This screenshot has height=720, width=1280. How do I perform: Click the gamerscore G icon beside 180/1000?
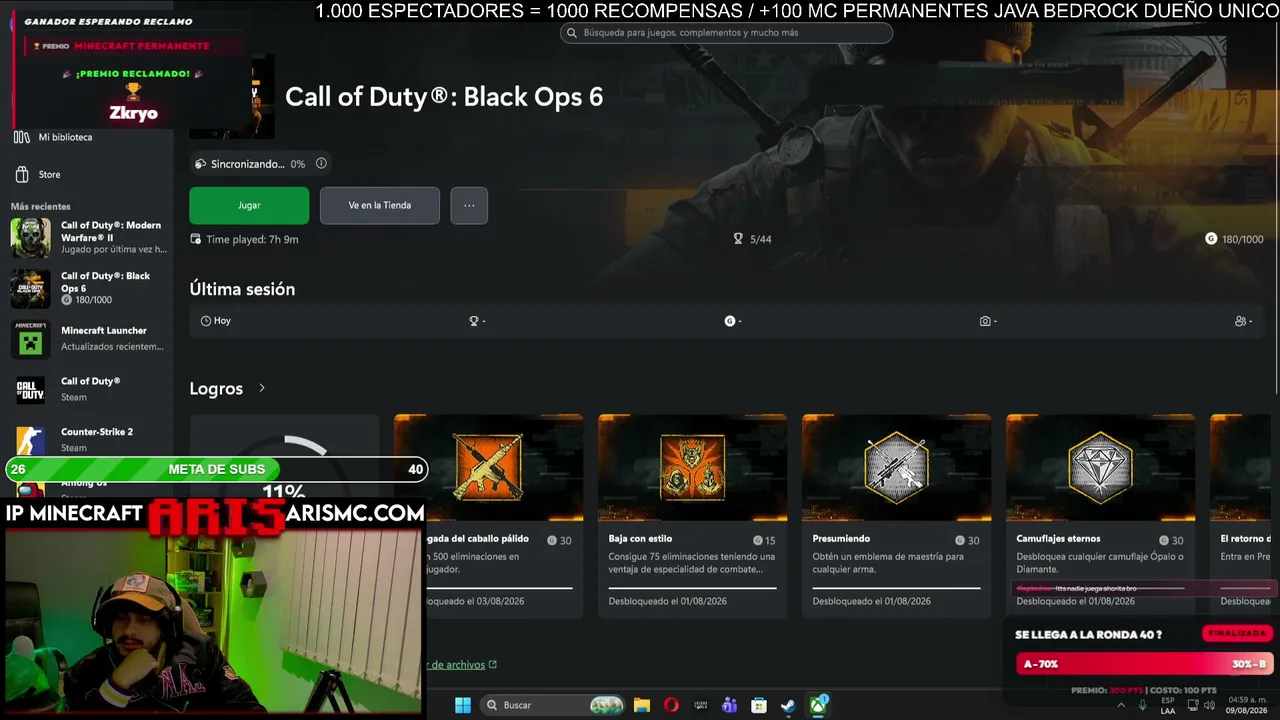pos(1211,239)
